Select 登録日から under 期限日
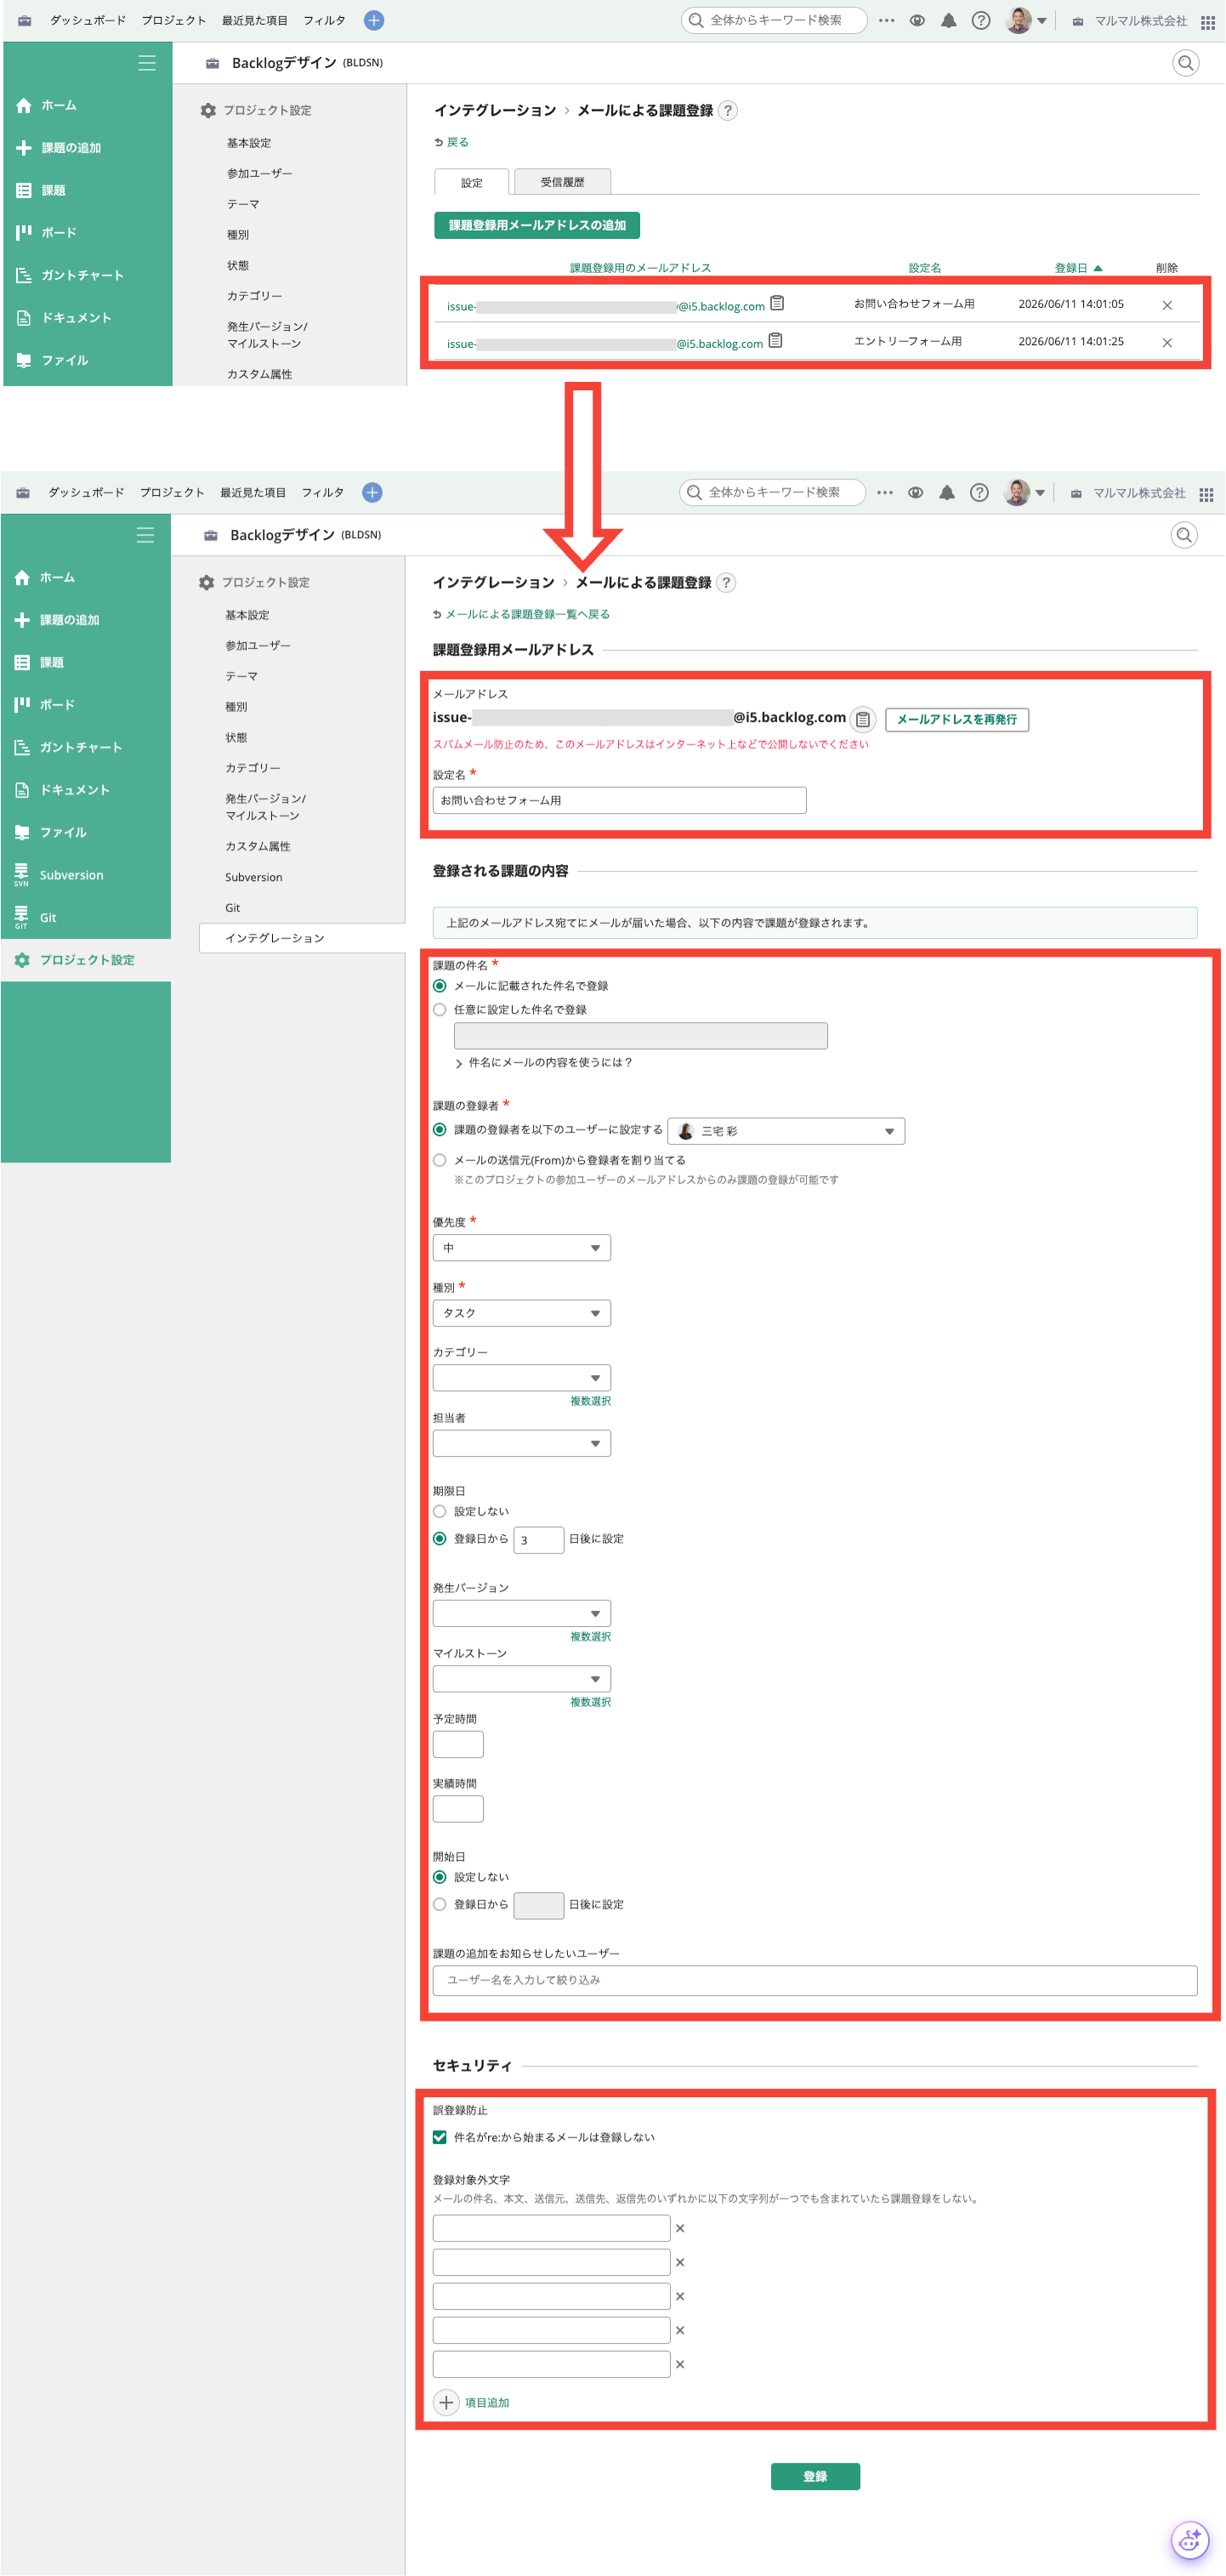Image resolution: width=1226 pixels, height=2576 pixels. [440, 1539]
